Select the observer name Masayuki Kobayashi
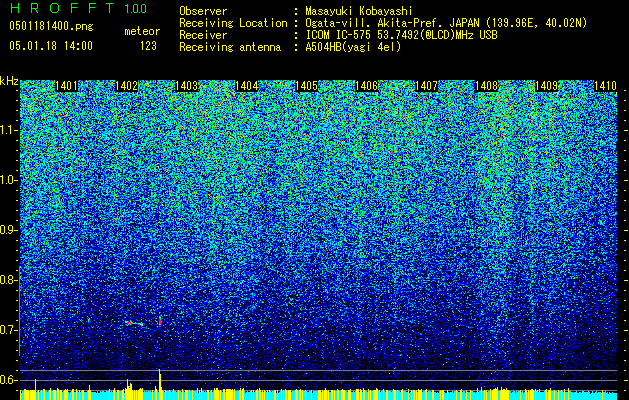This screenshot has width=629, height=400. [359, 11]
